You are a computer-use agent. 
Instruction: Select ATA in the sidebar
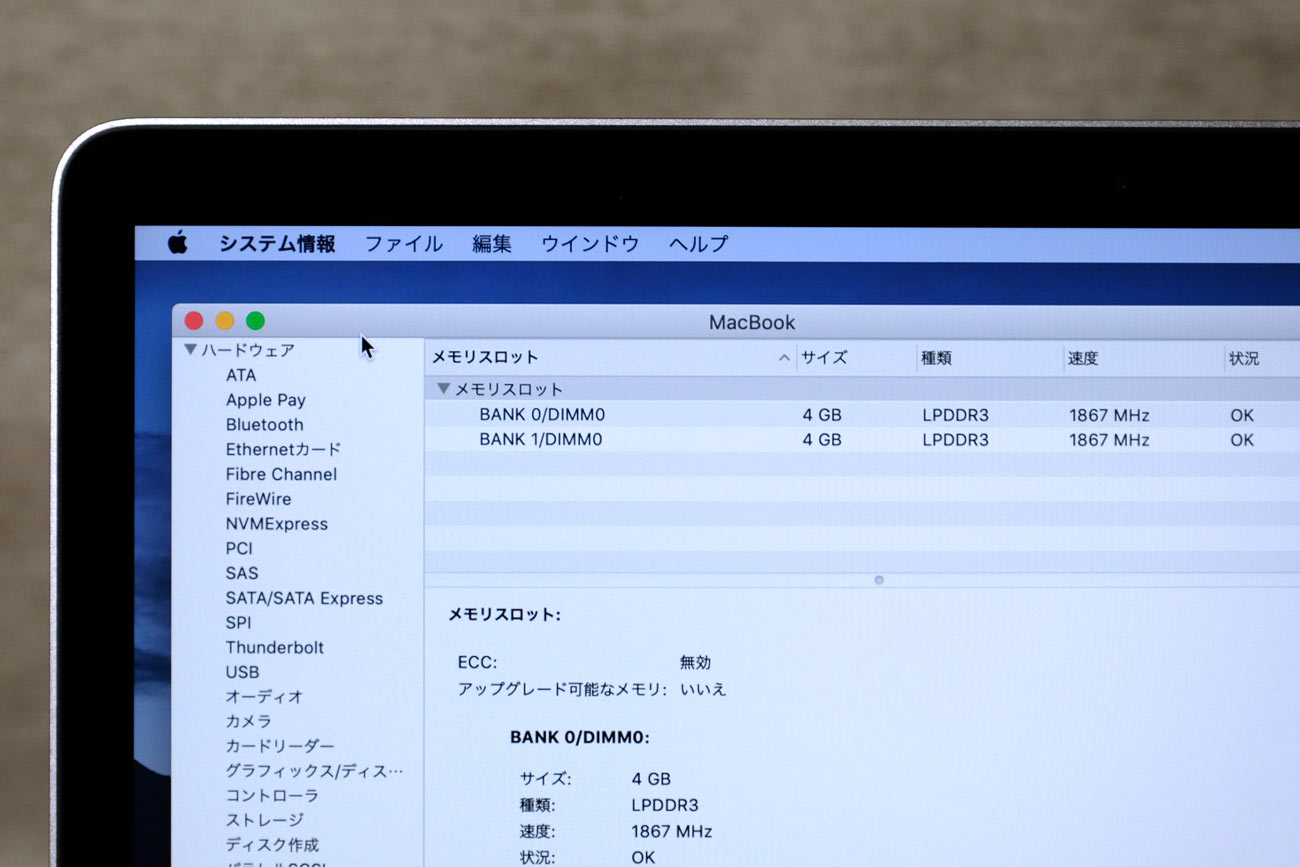pyautogui.click(x=241, y=375)
